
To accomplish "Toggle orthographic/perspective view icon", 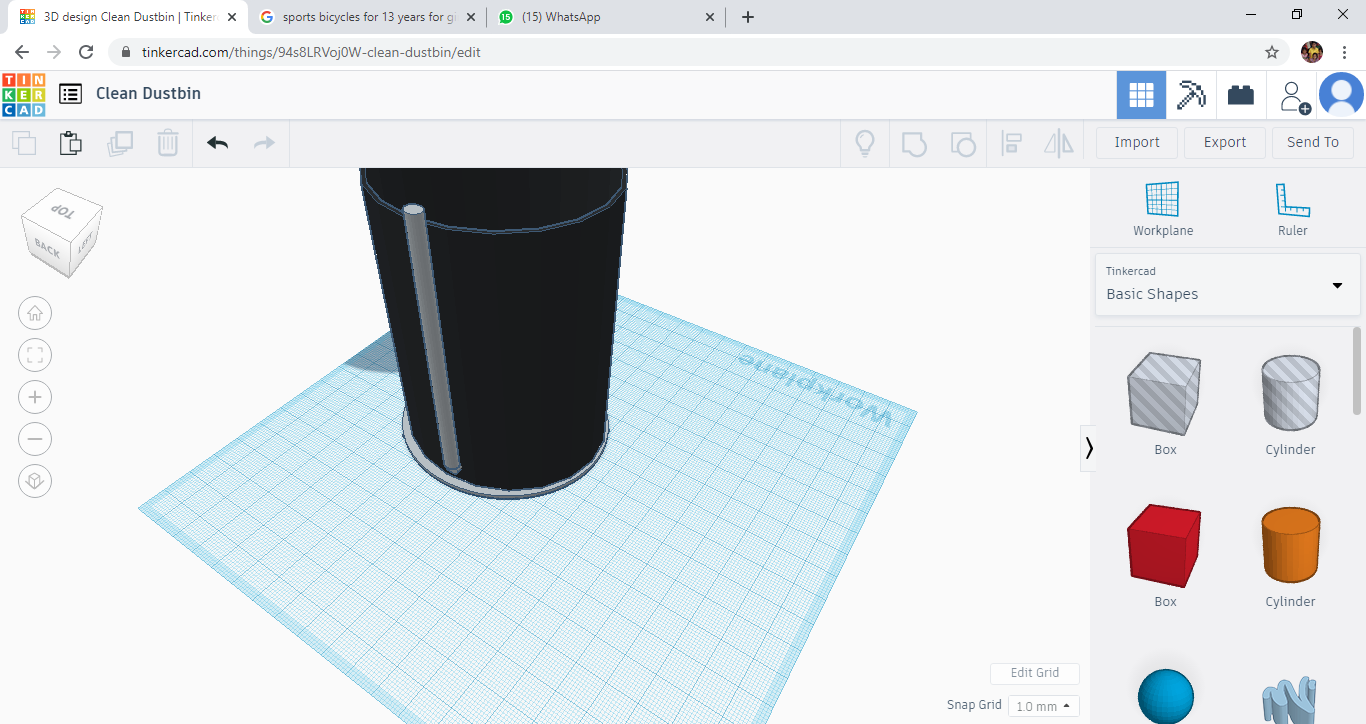I will click(35, 481).
